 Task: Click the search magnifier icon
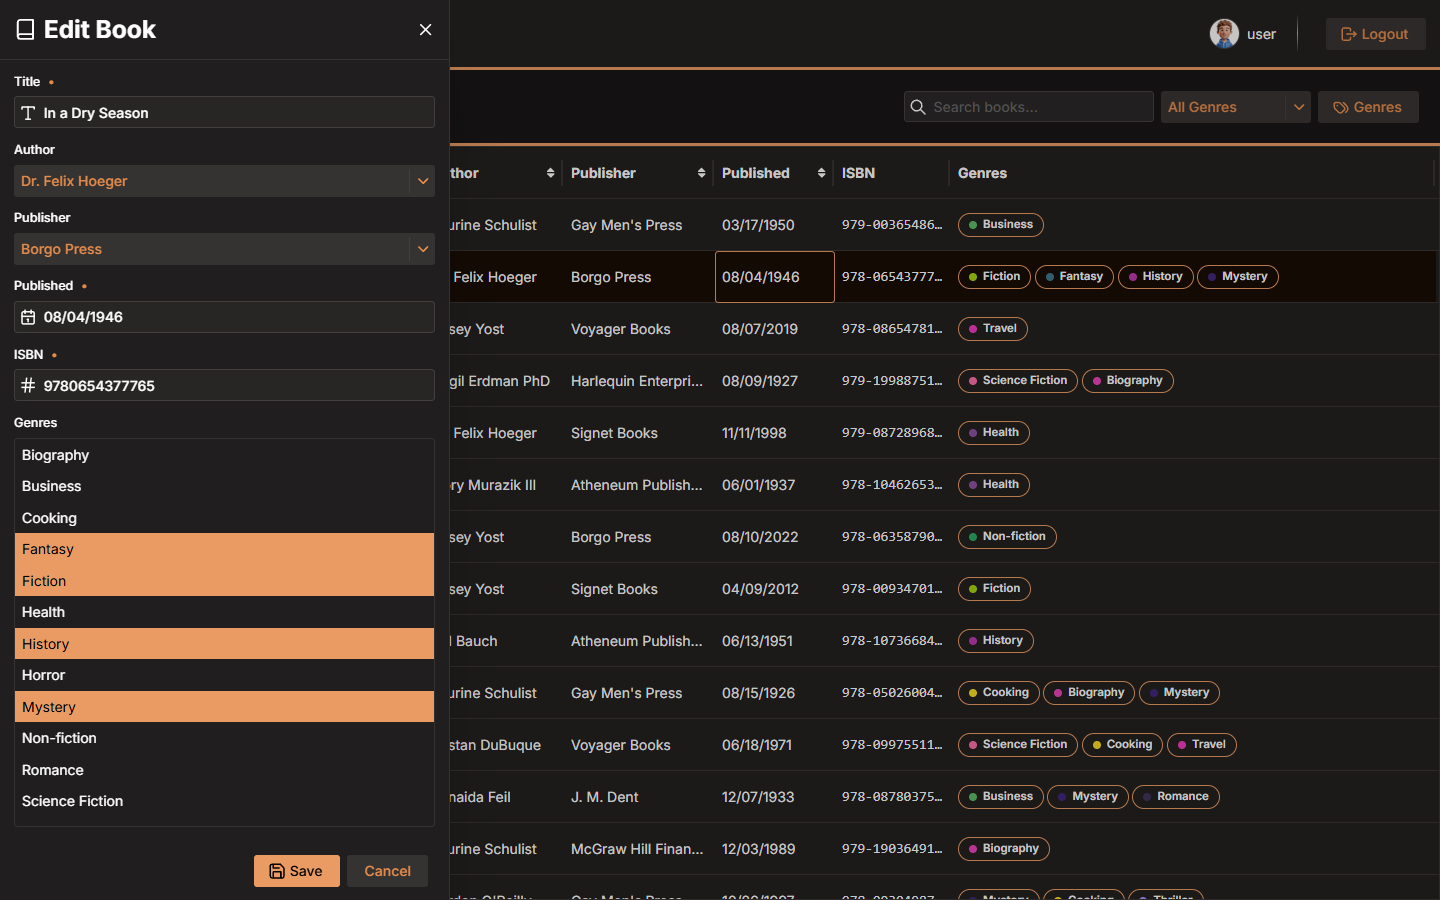[918, 107]
